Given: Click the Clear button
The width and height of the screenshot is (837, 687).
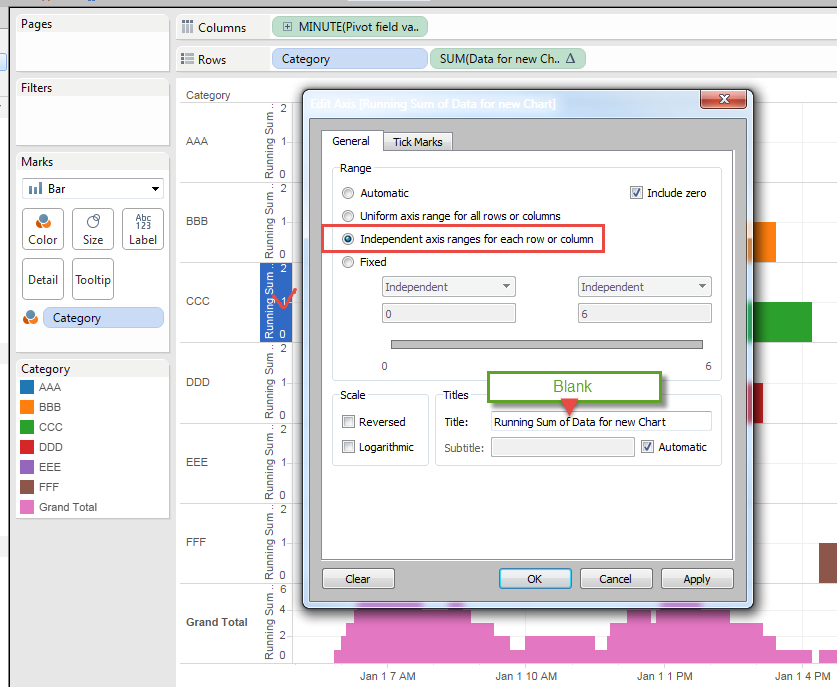Looking at the screenshot, I should tap(358, 579).
